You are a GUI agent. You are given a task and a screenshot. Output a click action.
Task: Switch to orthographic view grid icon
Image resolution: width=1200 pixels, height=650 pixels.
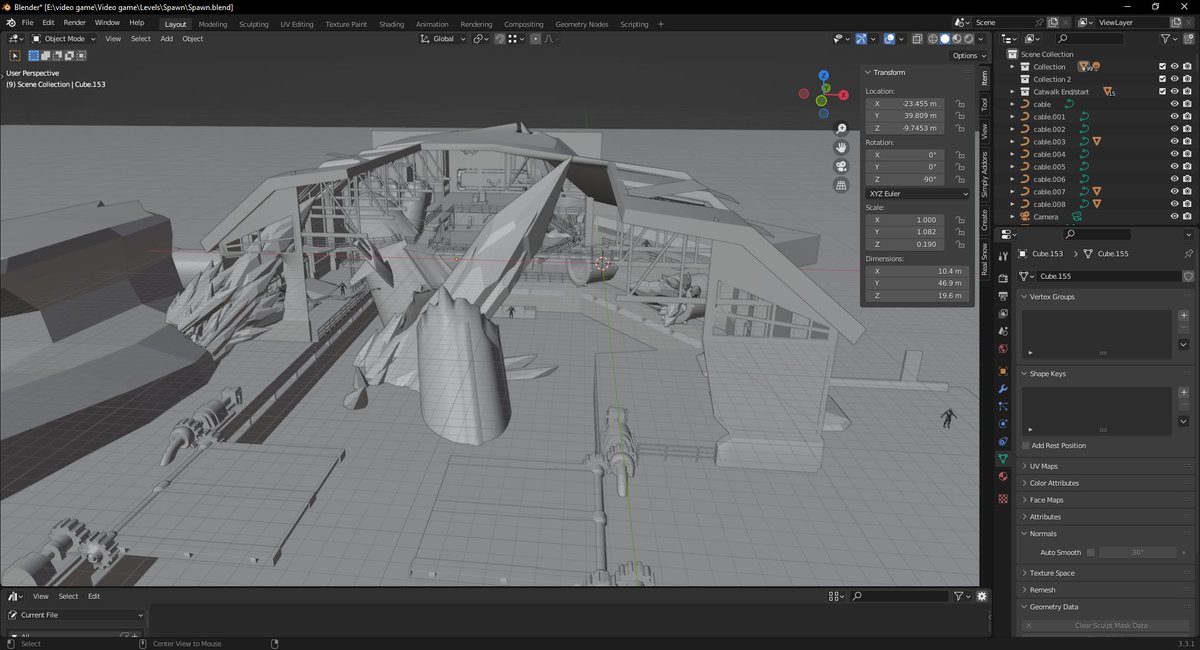(x=842, y=185)
